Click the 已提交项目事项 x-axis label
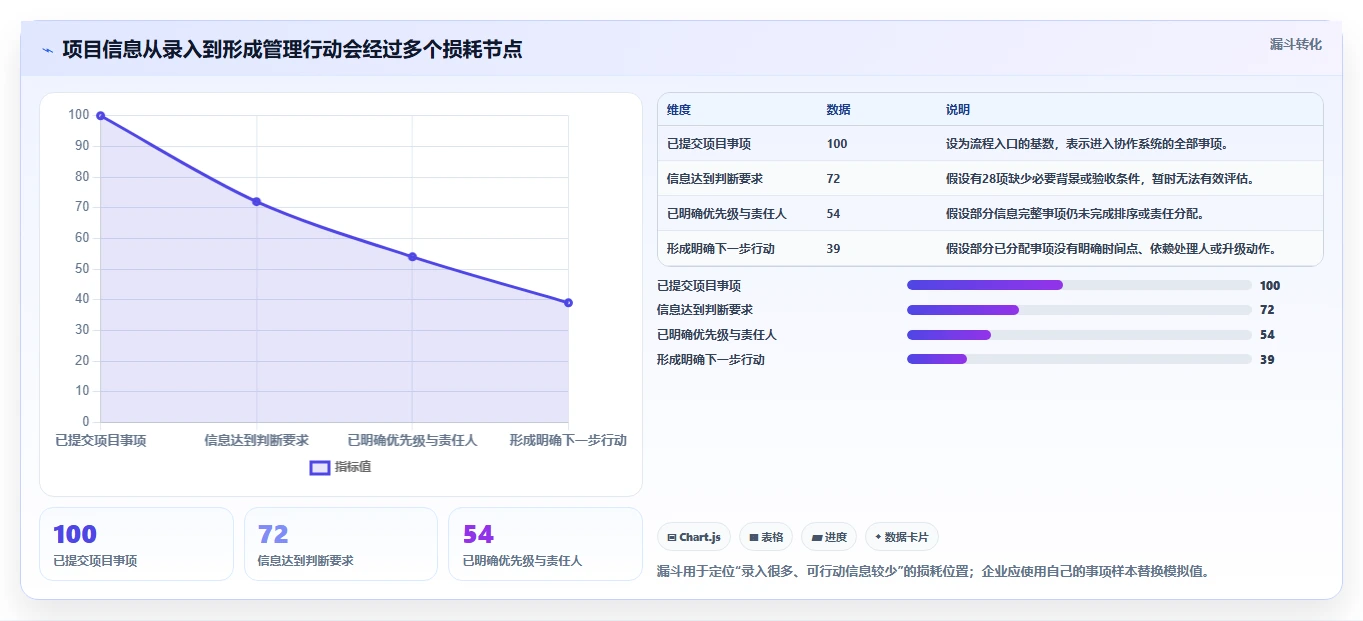The width and height of the screenshot is (1363, 621). pos(100,440)
